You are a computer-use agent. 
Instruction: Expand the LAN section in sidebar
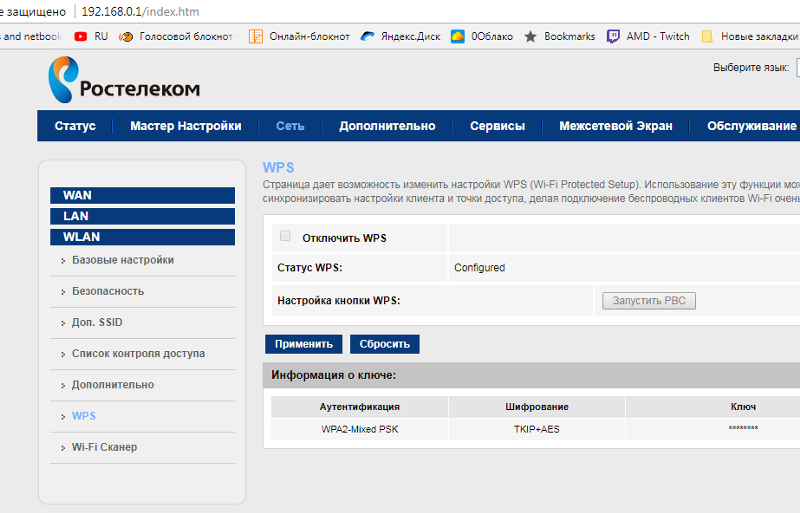142,216
